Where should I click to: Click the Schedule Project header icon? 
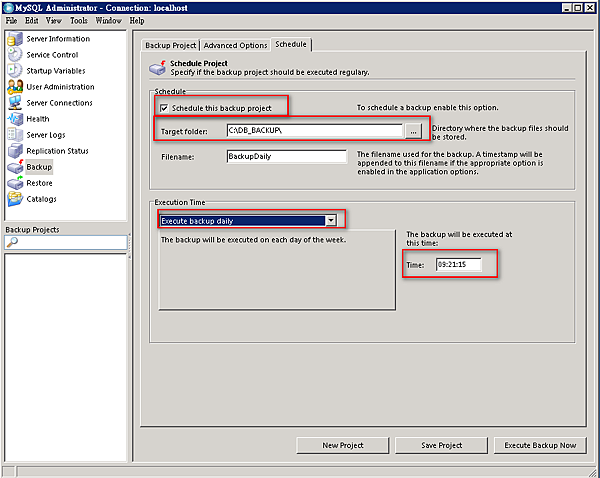tap(157, 68)
